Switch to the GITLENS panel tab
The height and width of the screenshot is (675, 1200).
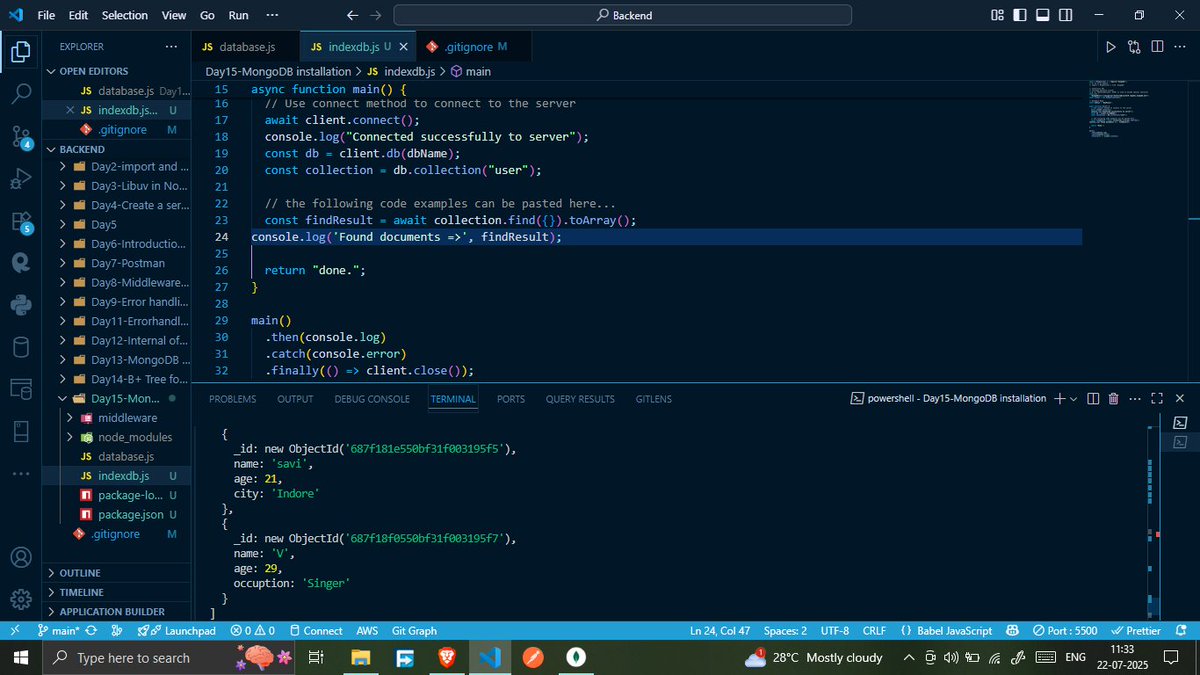tap(654, 398)
